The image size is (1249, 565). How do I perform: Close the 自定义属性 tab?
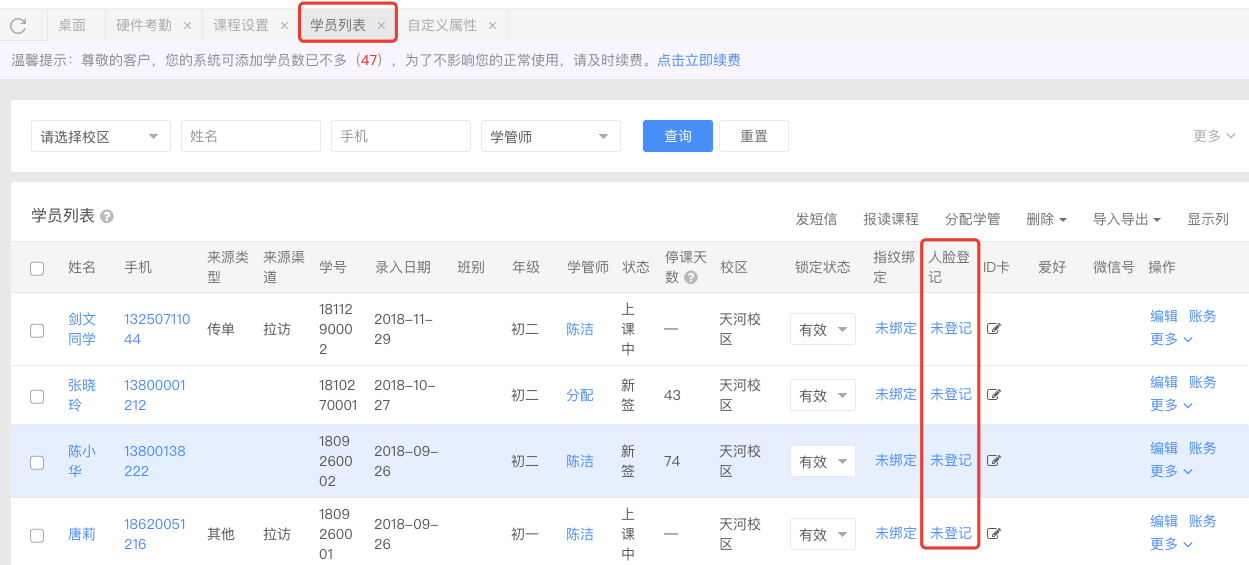click(x=492, y=26)
